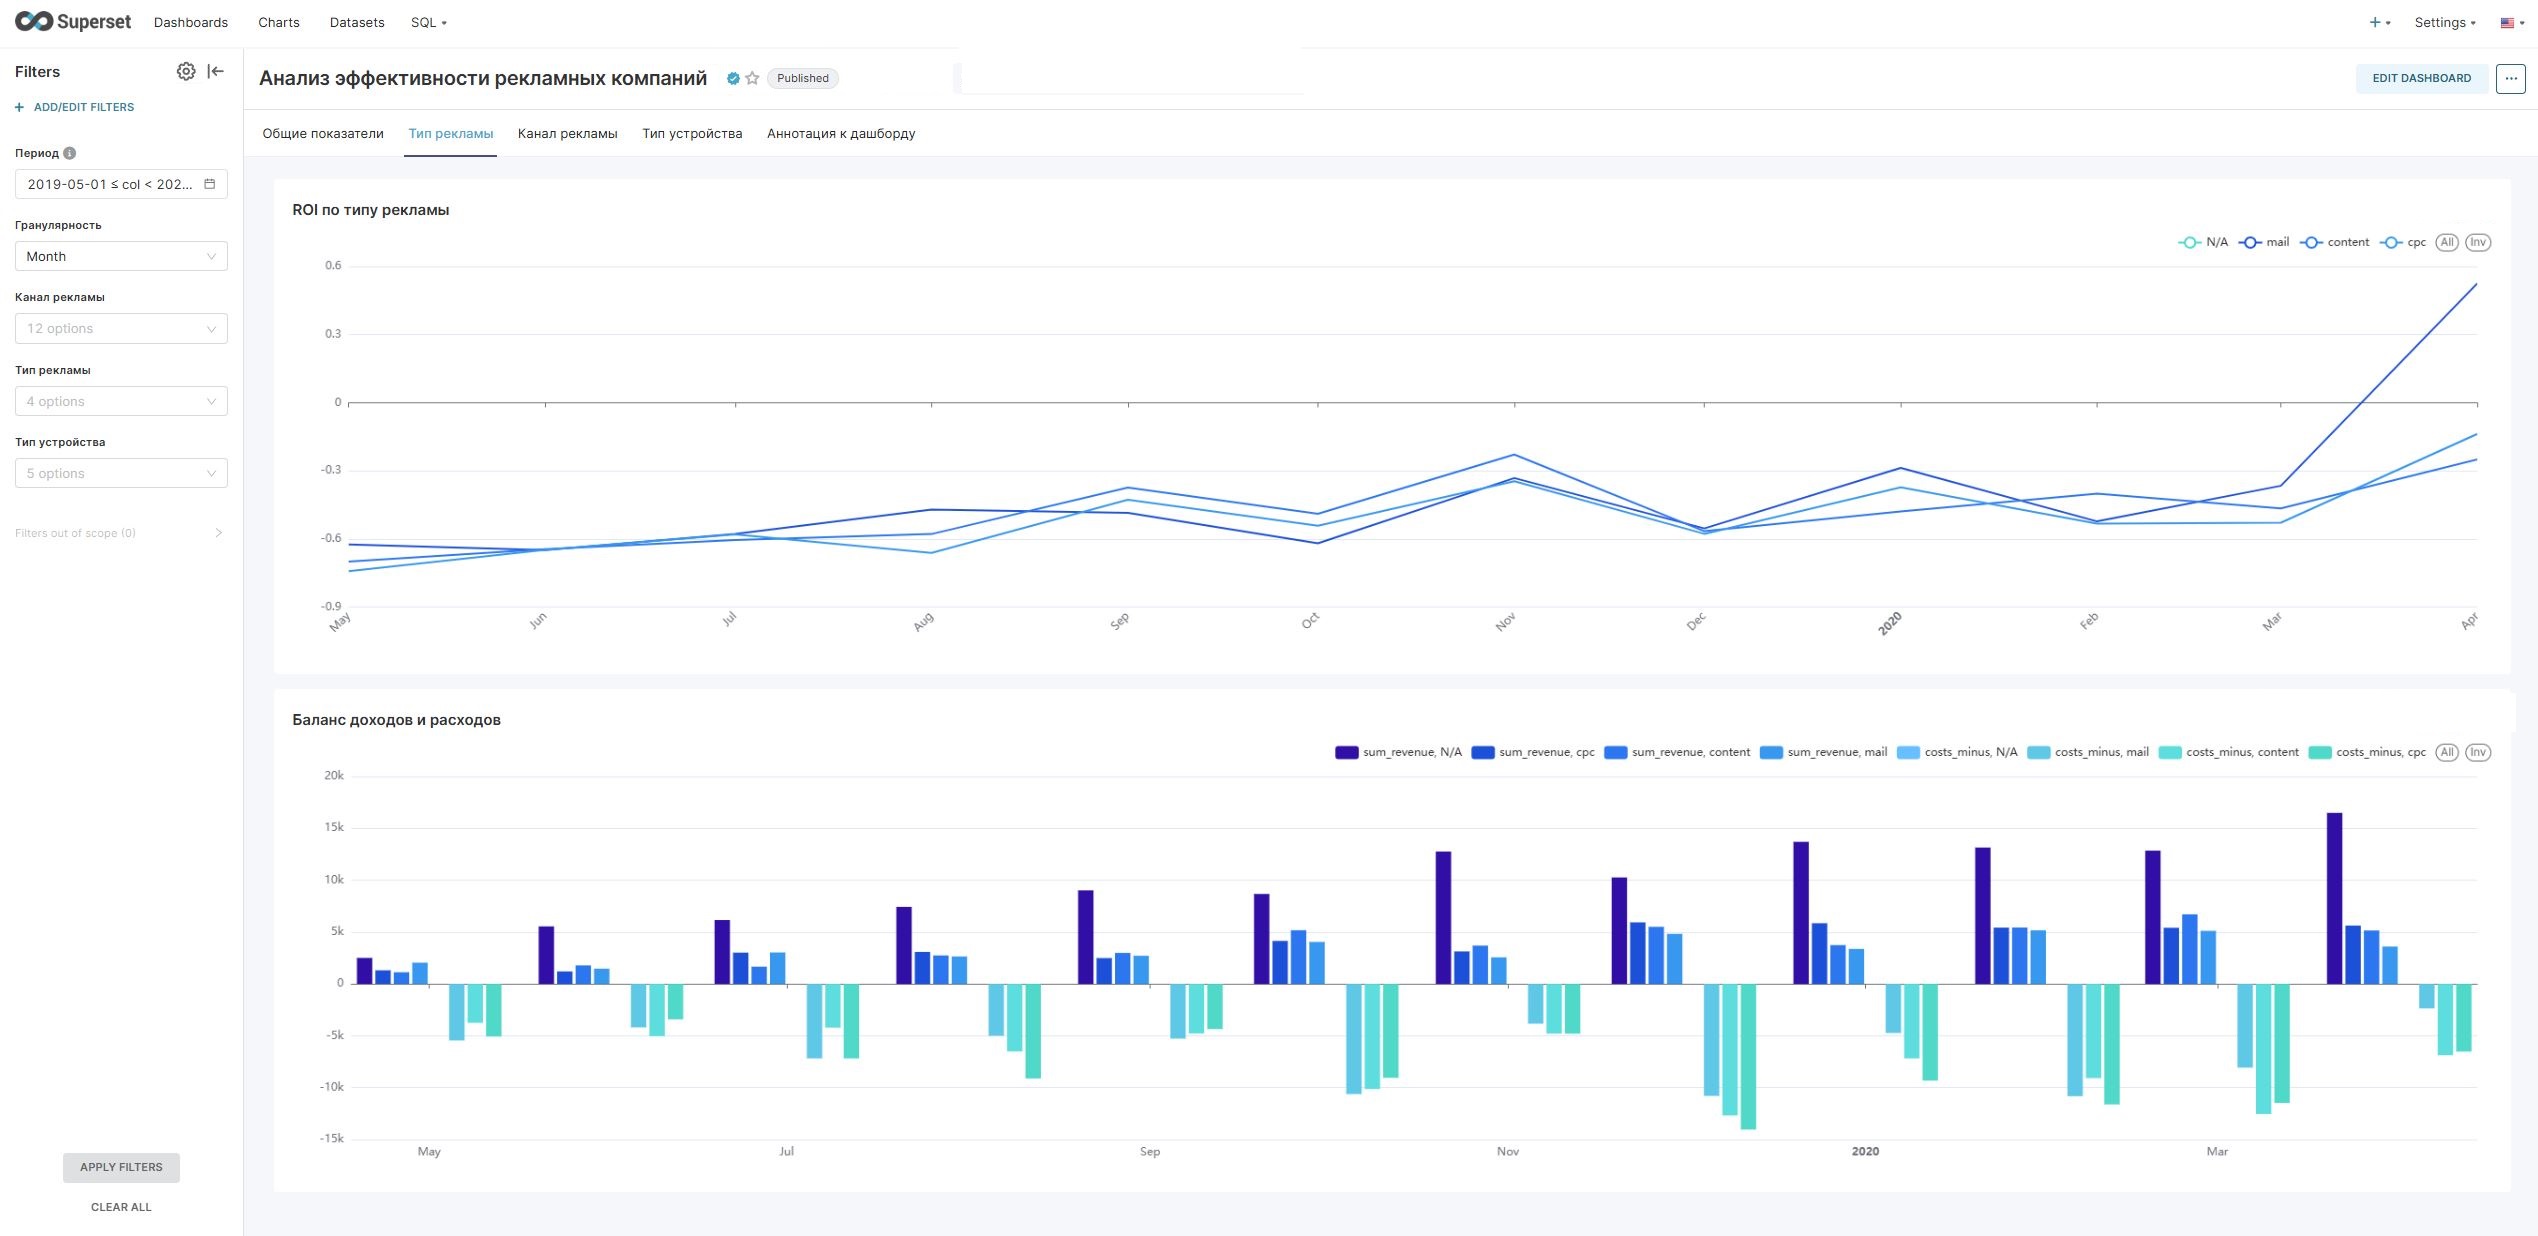Open the Charts menu item

pyautogui.click(x=279, y=22)
